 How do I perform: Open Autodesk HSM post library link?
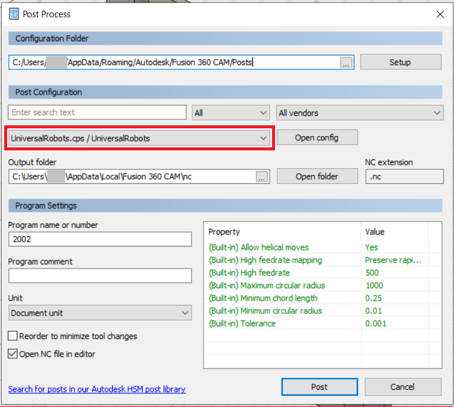coord(97,389)
